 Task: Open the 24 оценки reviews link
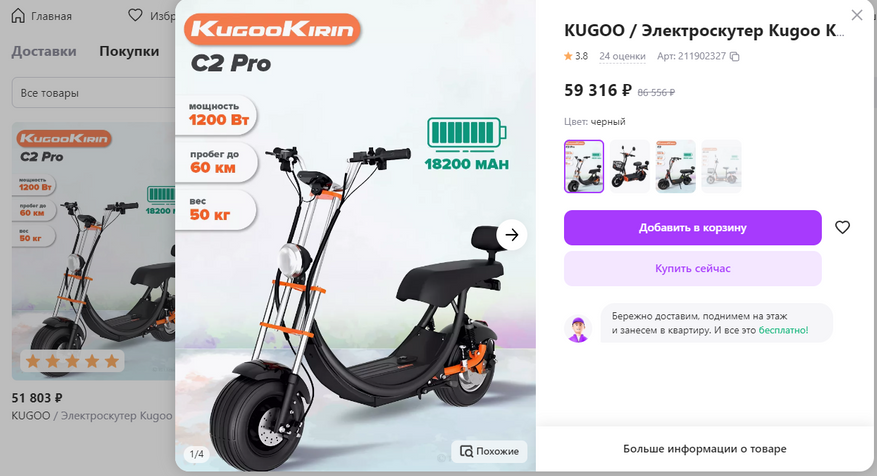pos(622,56)
